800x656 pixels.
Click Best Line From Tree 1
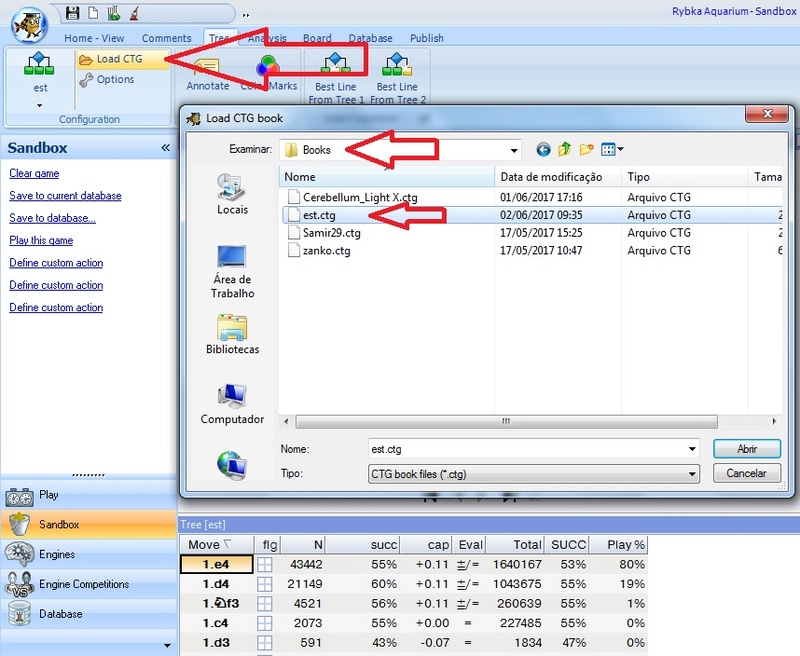336,77
